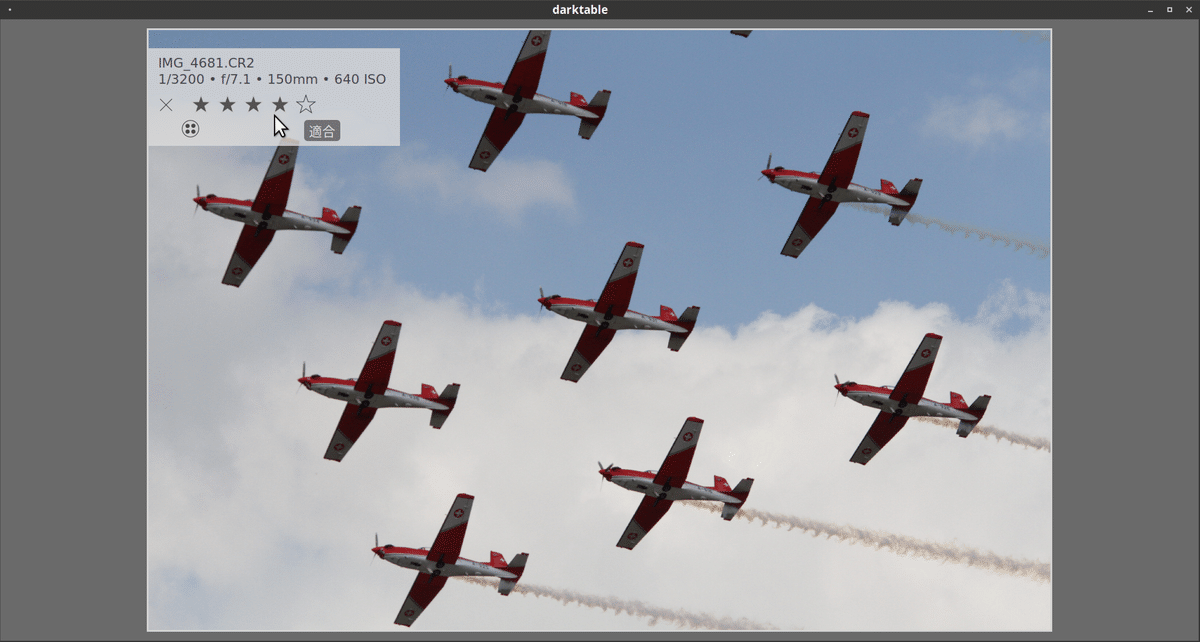Set rating to two stars
This screenshot has width=1200, height=642.
click(228, 104)
